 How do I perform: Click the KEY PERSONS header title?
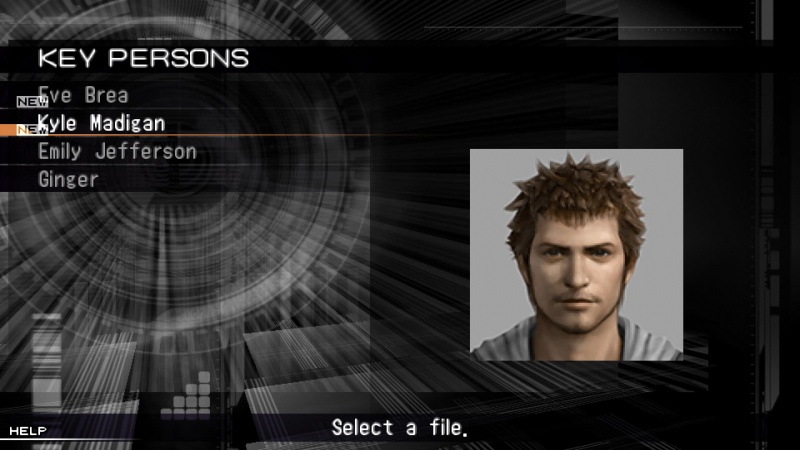143,58
